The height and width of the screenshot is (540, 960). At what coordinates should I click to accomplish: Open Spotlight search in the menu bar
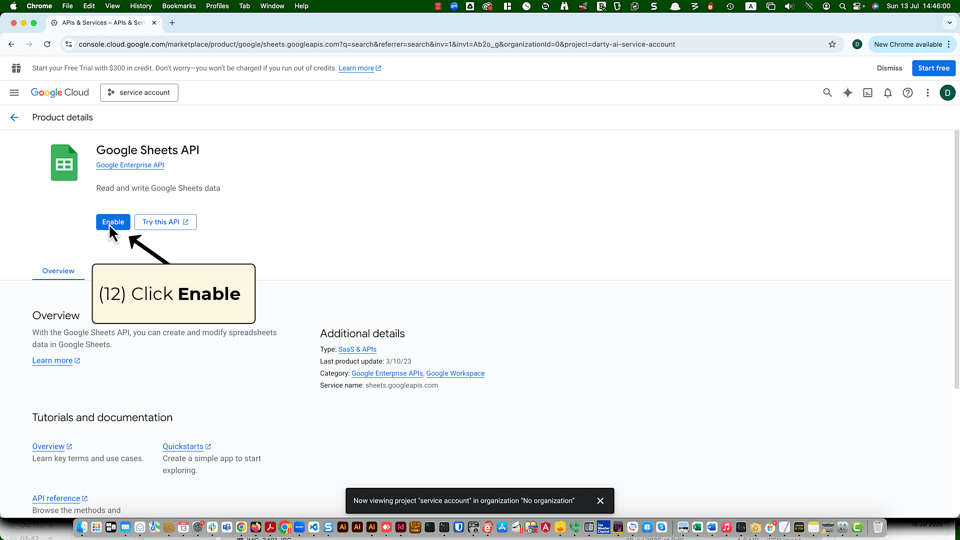pos(842,6)
